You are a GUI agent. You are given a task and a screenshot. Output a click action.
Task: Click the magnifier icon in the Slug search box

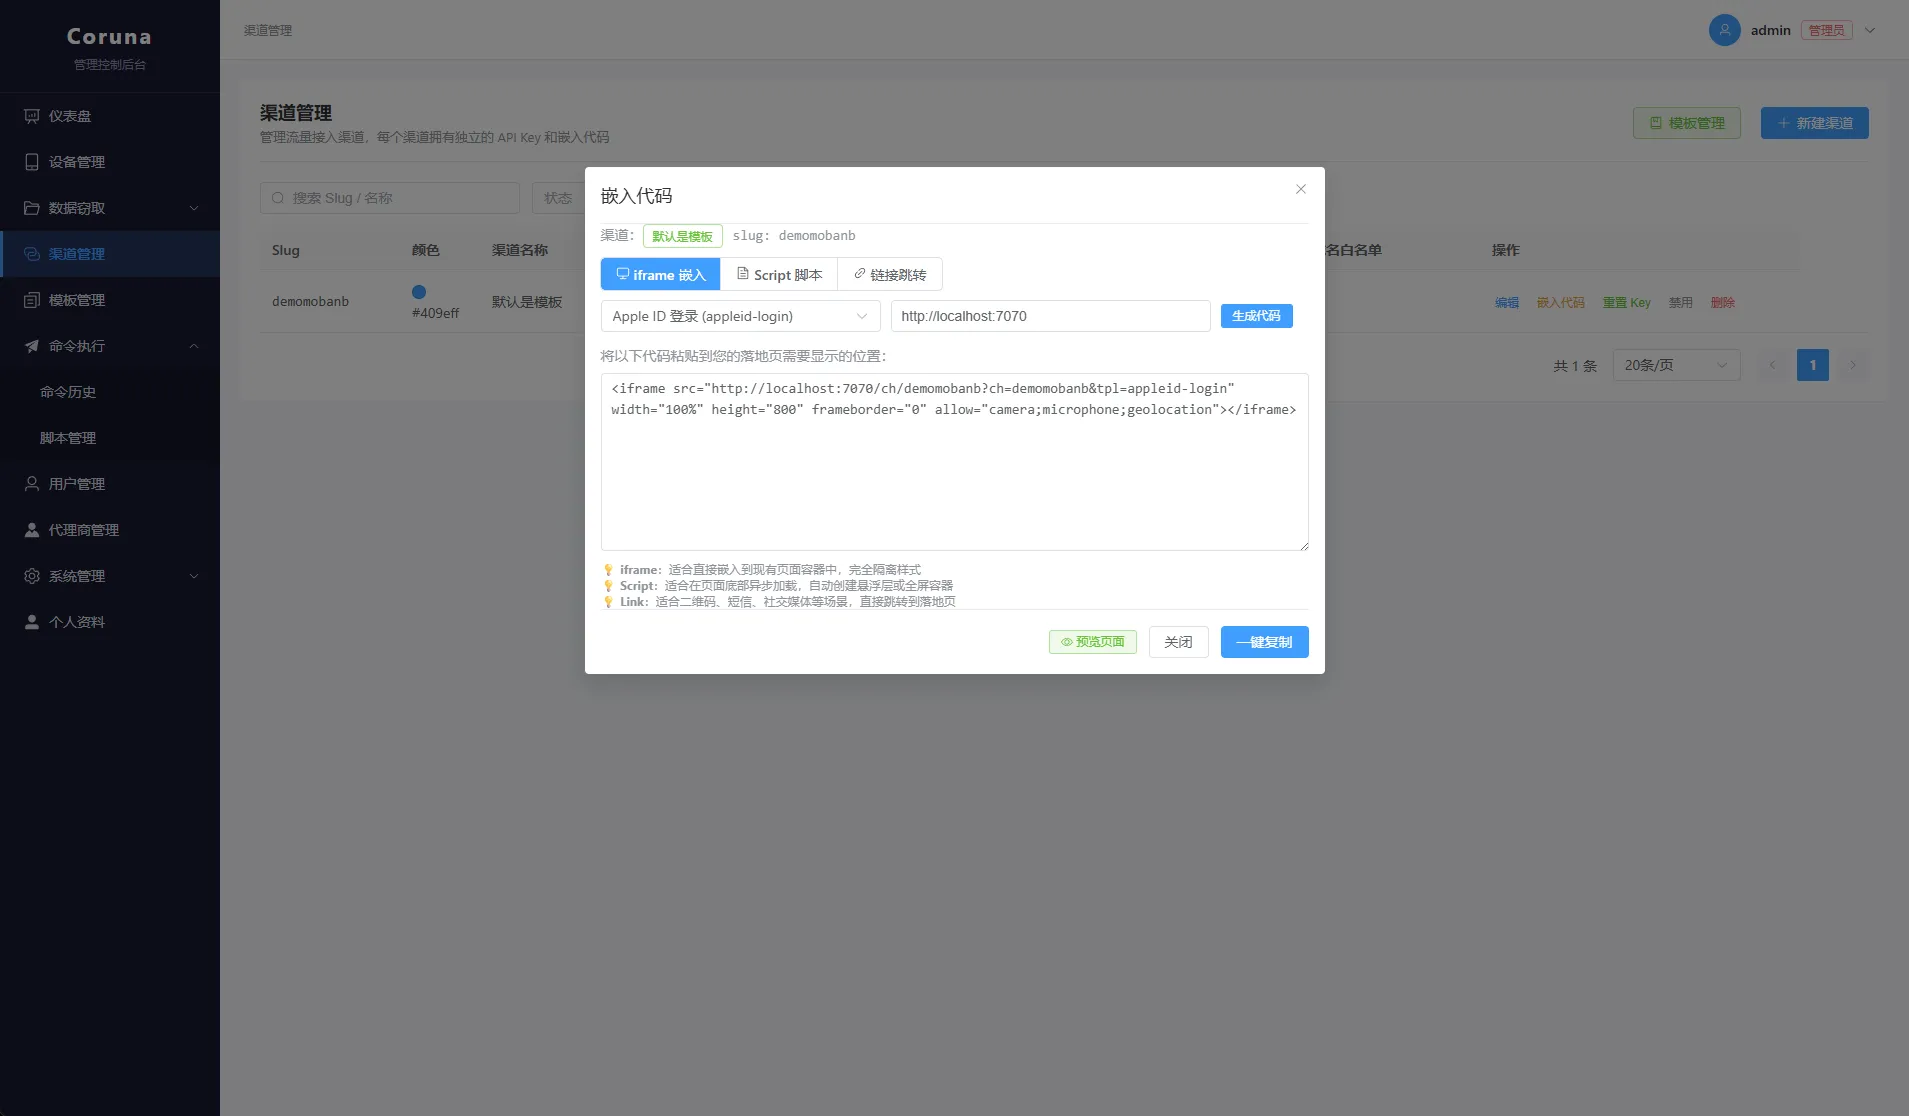278,198
